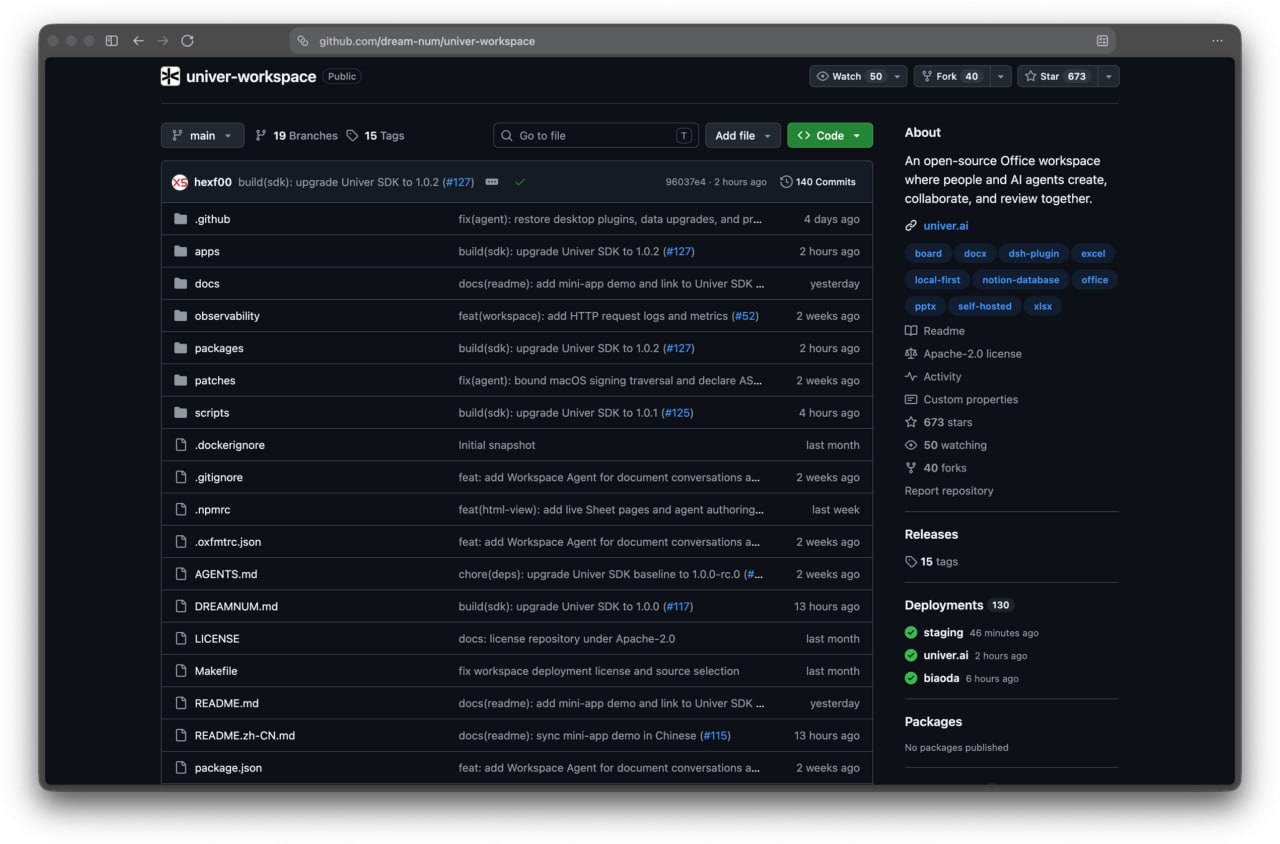Viewport: 1280px width, 844px height.
Task: Open the main branch selector dropdown
Action: tap(202, 136)
